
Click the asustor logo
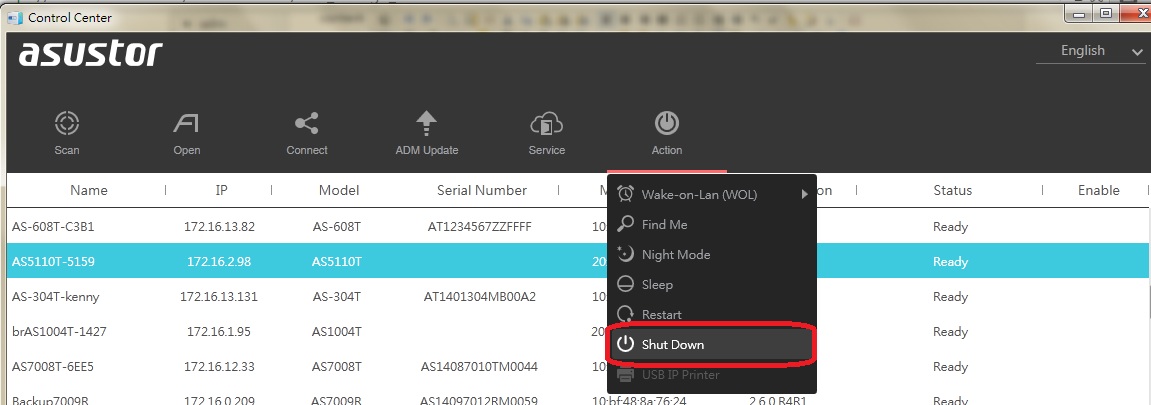pyautogui.click(x=90, y=54)
